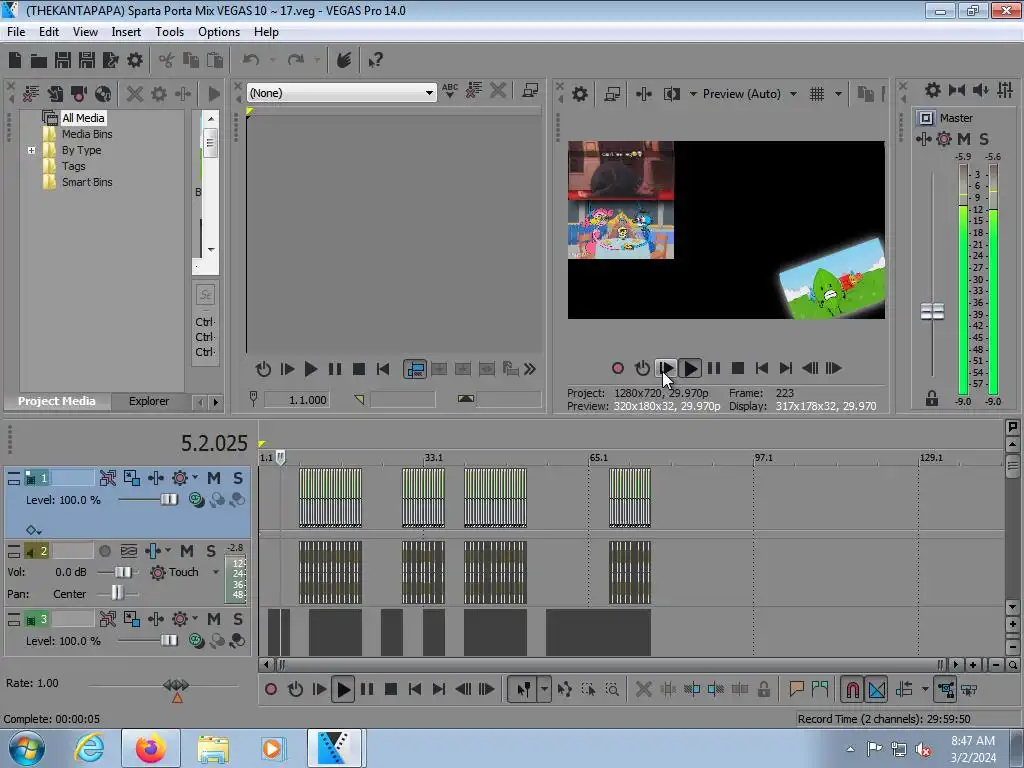
Task: Mute video track 3
Action: [214, 619]
